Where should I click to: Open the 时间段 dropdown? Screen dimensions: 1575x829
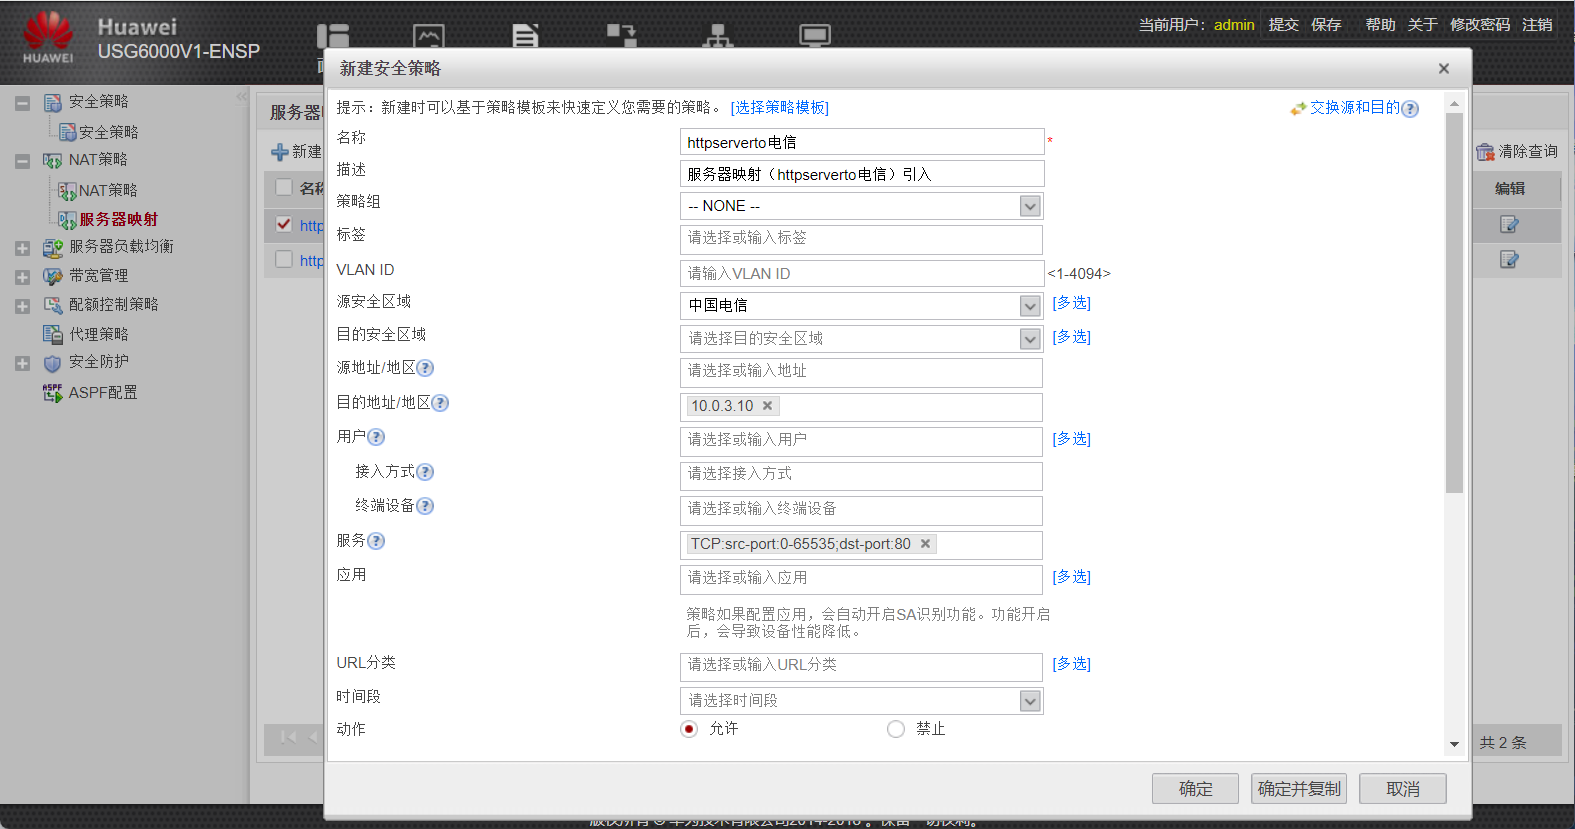tap(1030, 701)
